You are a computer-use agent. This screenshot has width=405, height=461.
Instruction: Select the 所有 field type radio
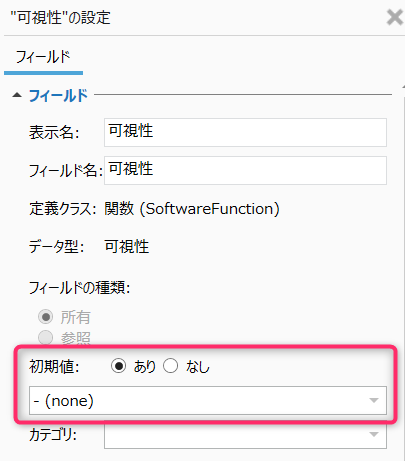pyautogui.click(x=46, y=317)
